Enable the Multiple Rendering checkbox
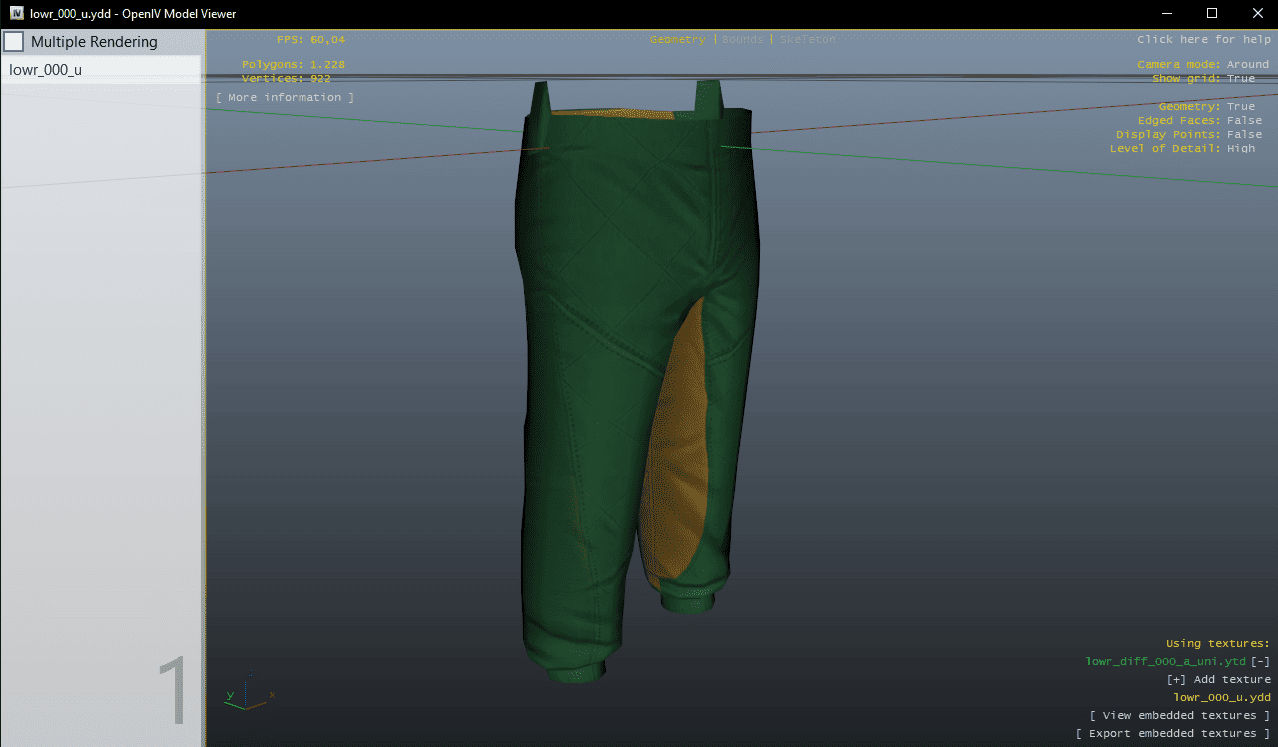Screen dimensions: 1278x747 point(14,42)
